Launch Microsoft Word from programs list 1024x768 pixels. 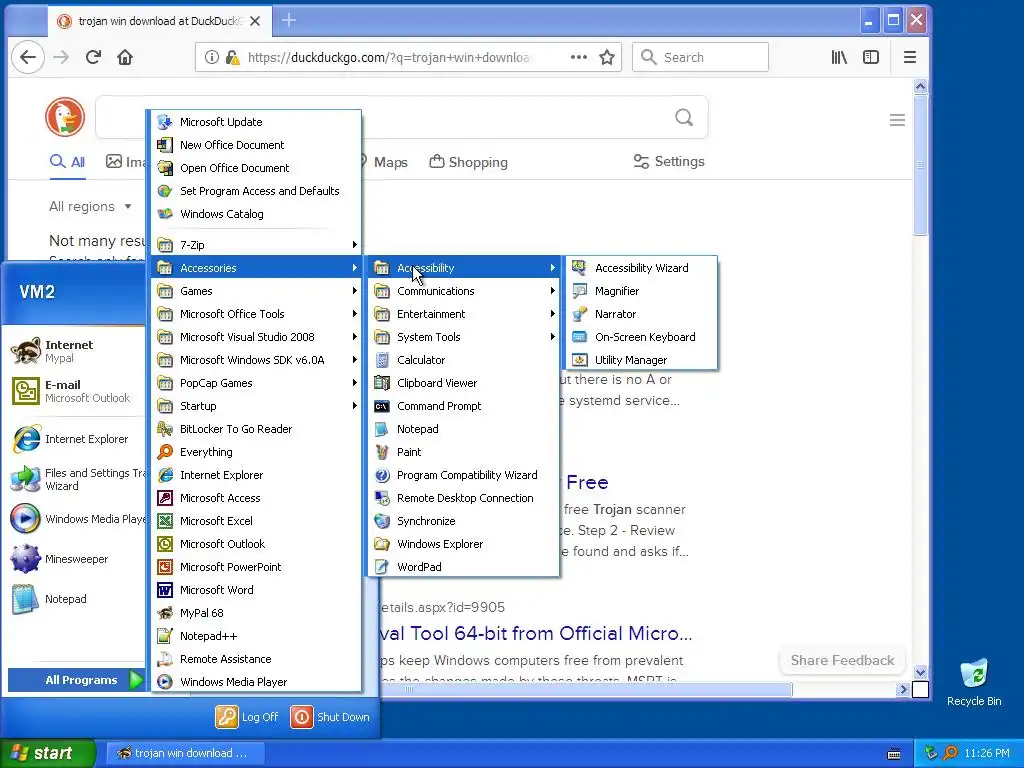point(256,590)
